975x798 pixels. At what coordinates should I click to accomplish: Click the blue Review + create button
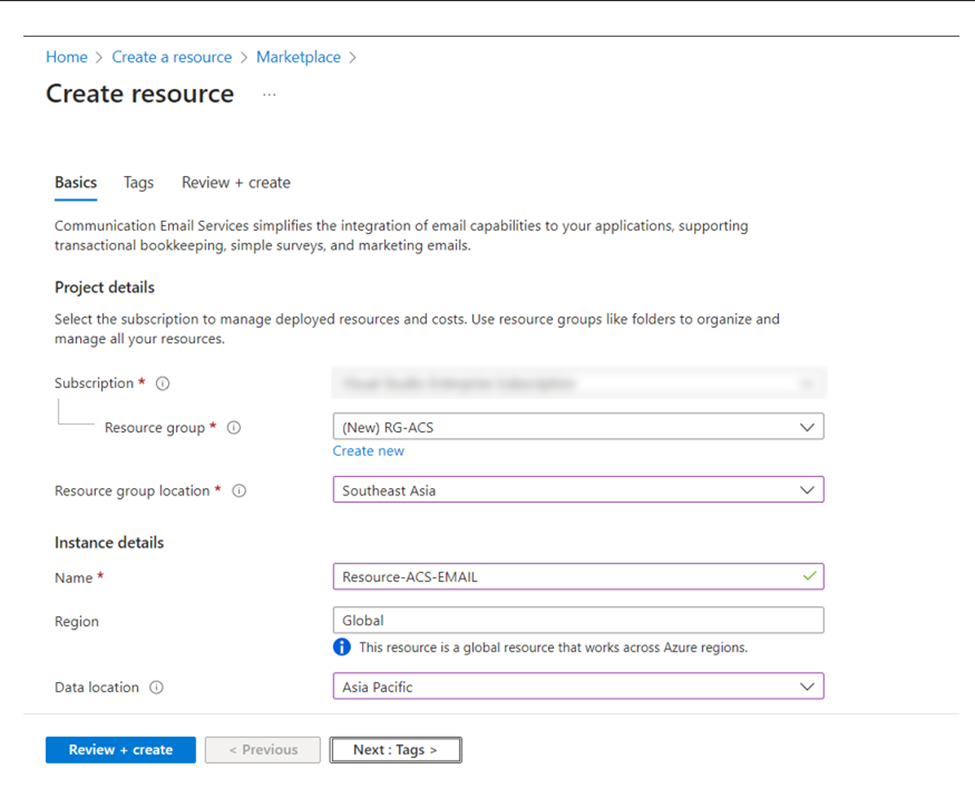[x=121, y=749]
